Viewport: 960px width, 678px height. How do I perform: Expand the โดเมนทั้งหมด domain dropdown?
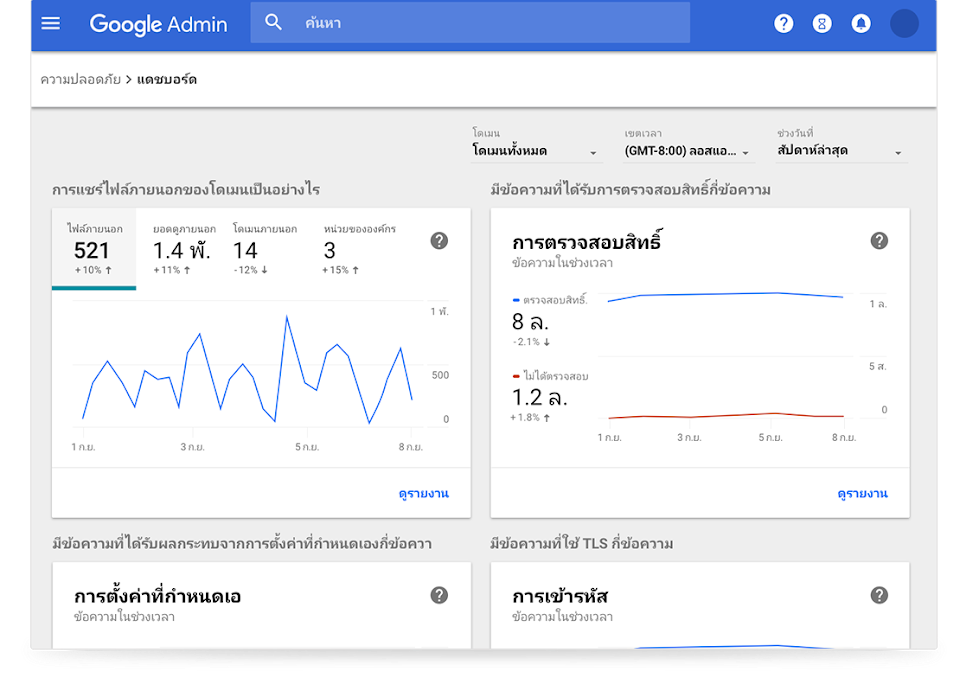click(535, 151)
